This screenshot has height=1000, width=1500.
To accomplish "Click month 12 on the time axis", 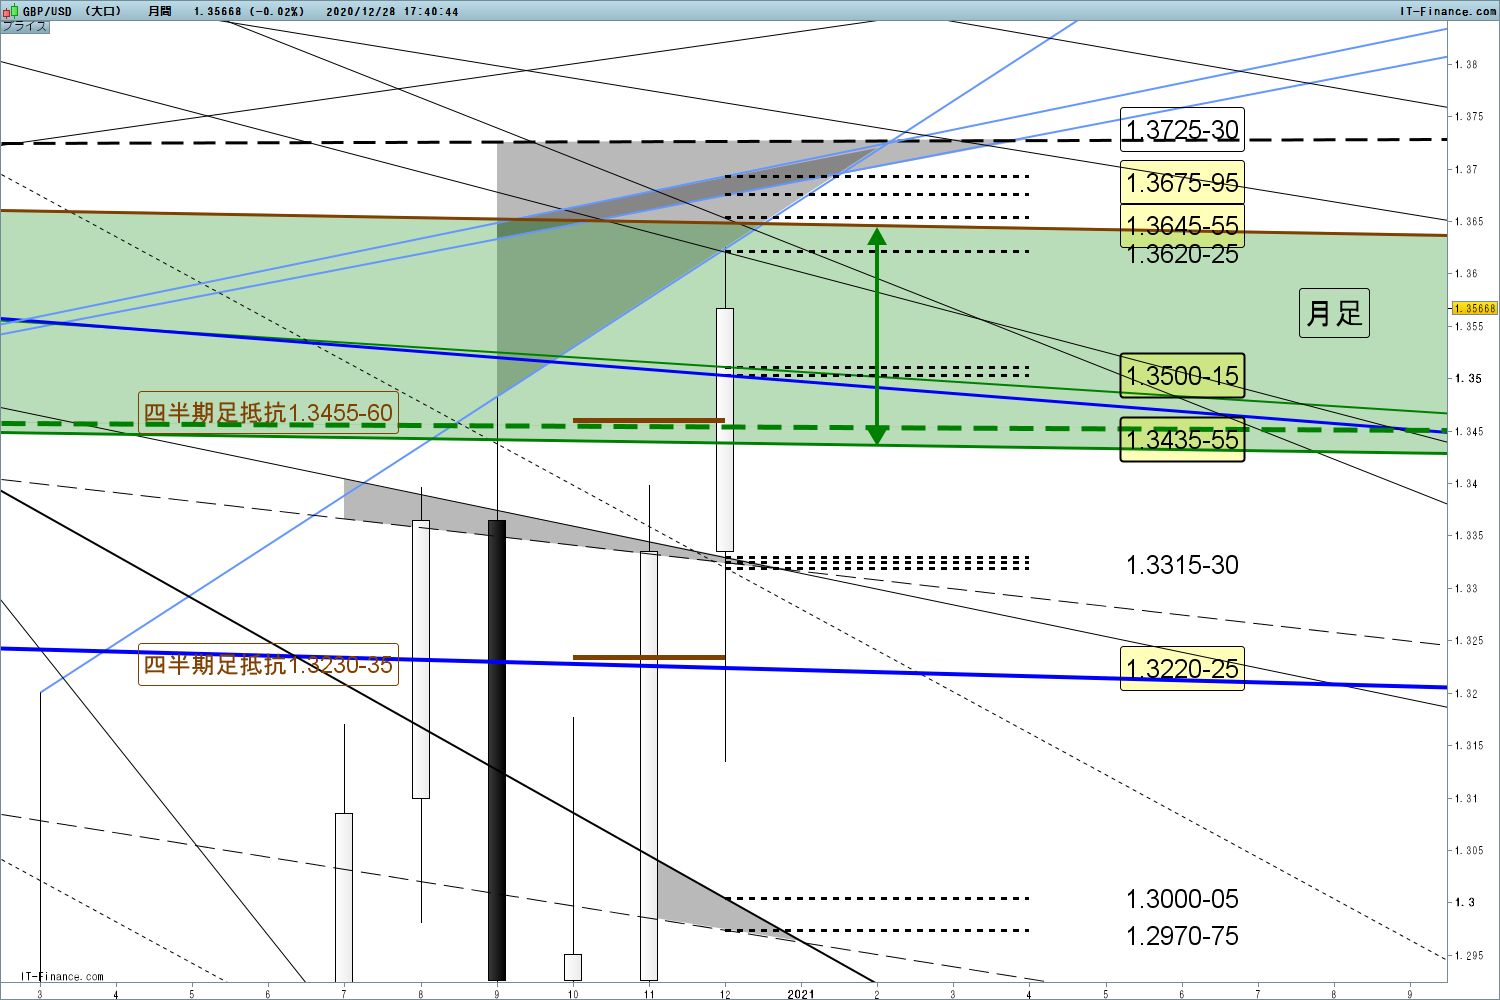I will [725, 994].
